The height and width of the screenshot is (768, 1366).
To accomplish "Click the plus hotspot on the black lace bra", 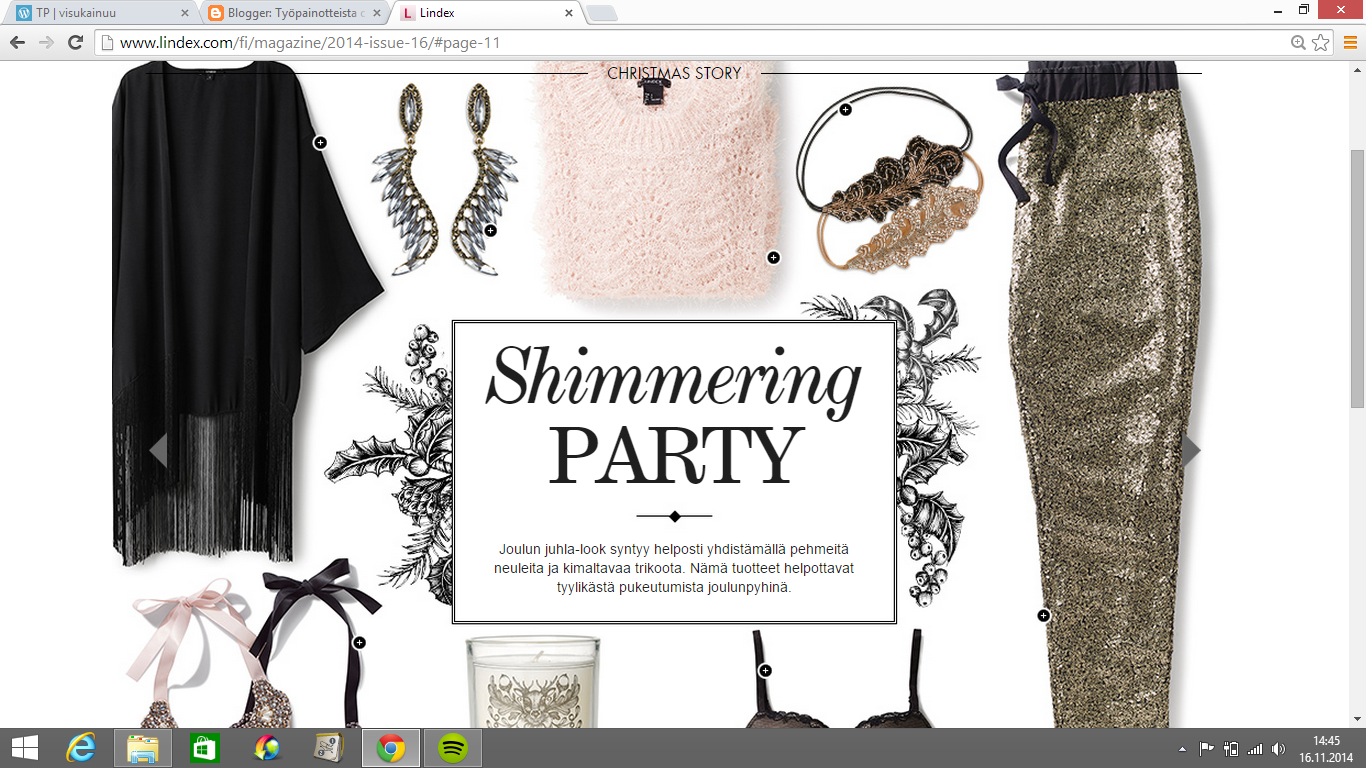I will click(x=765, y=671).
